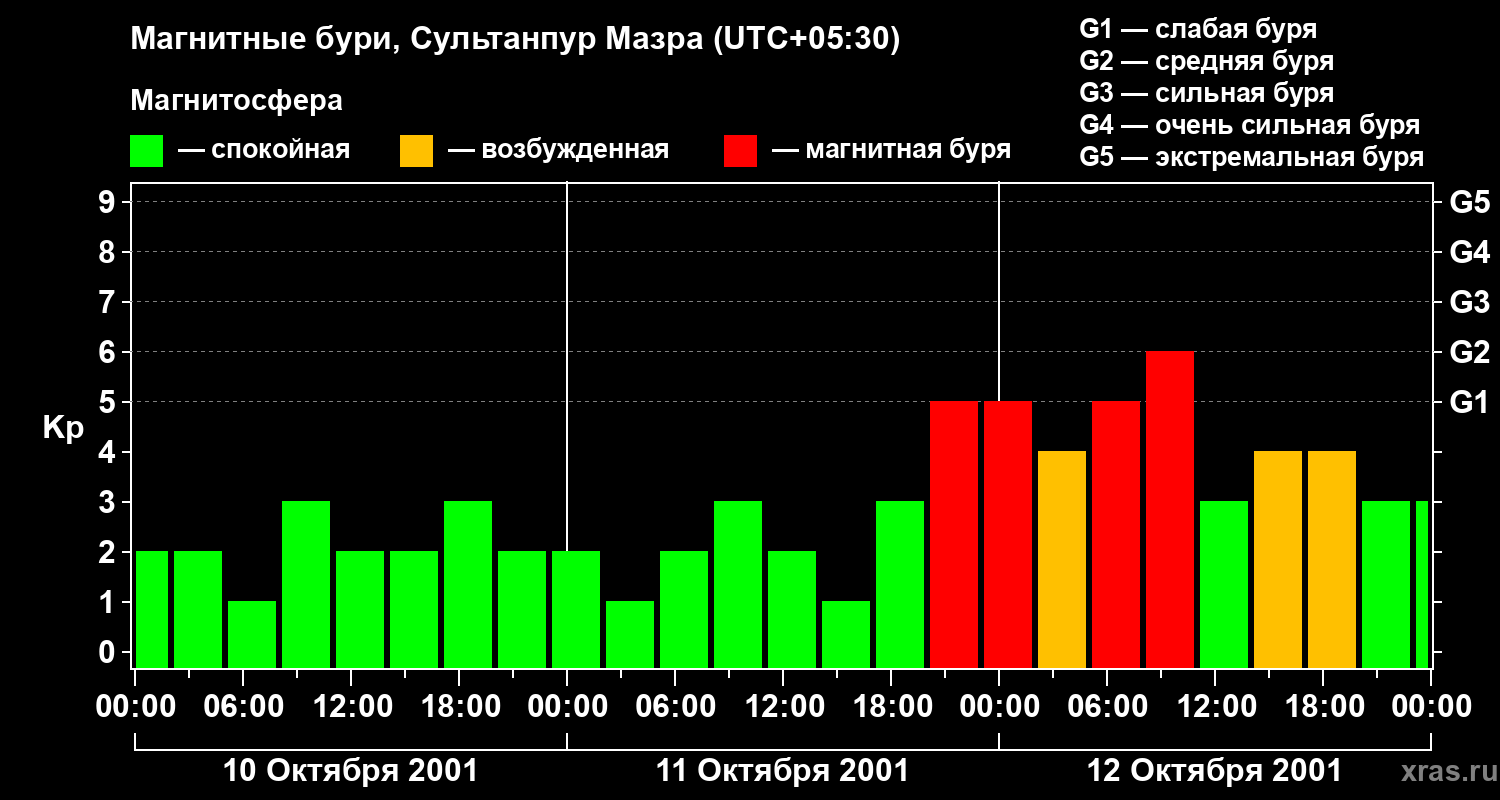Click the yellow возбужденная legend swatch
This screenshot has width=1500, height=800.
coord(416,151)
